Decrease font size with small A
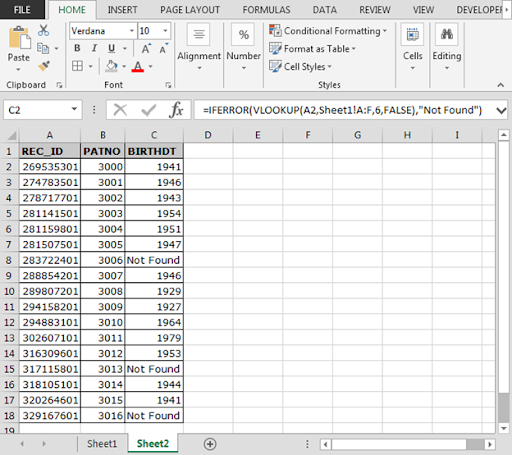 (163, 49)
